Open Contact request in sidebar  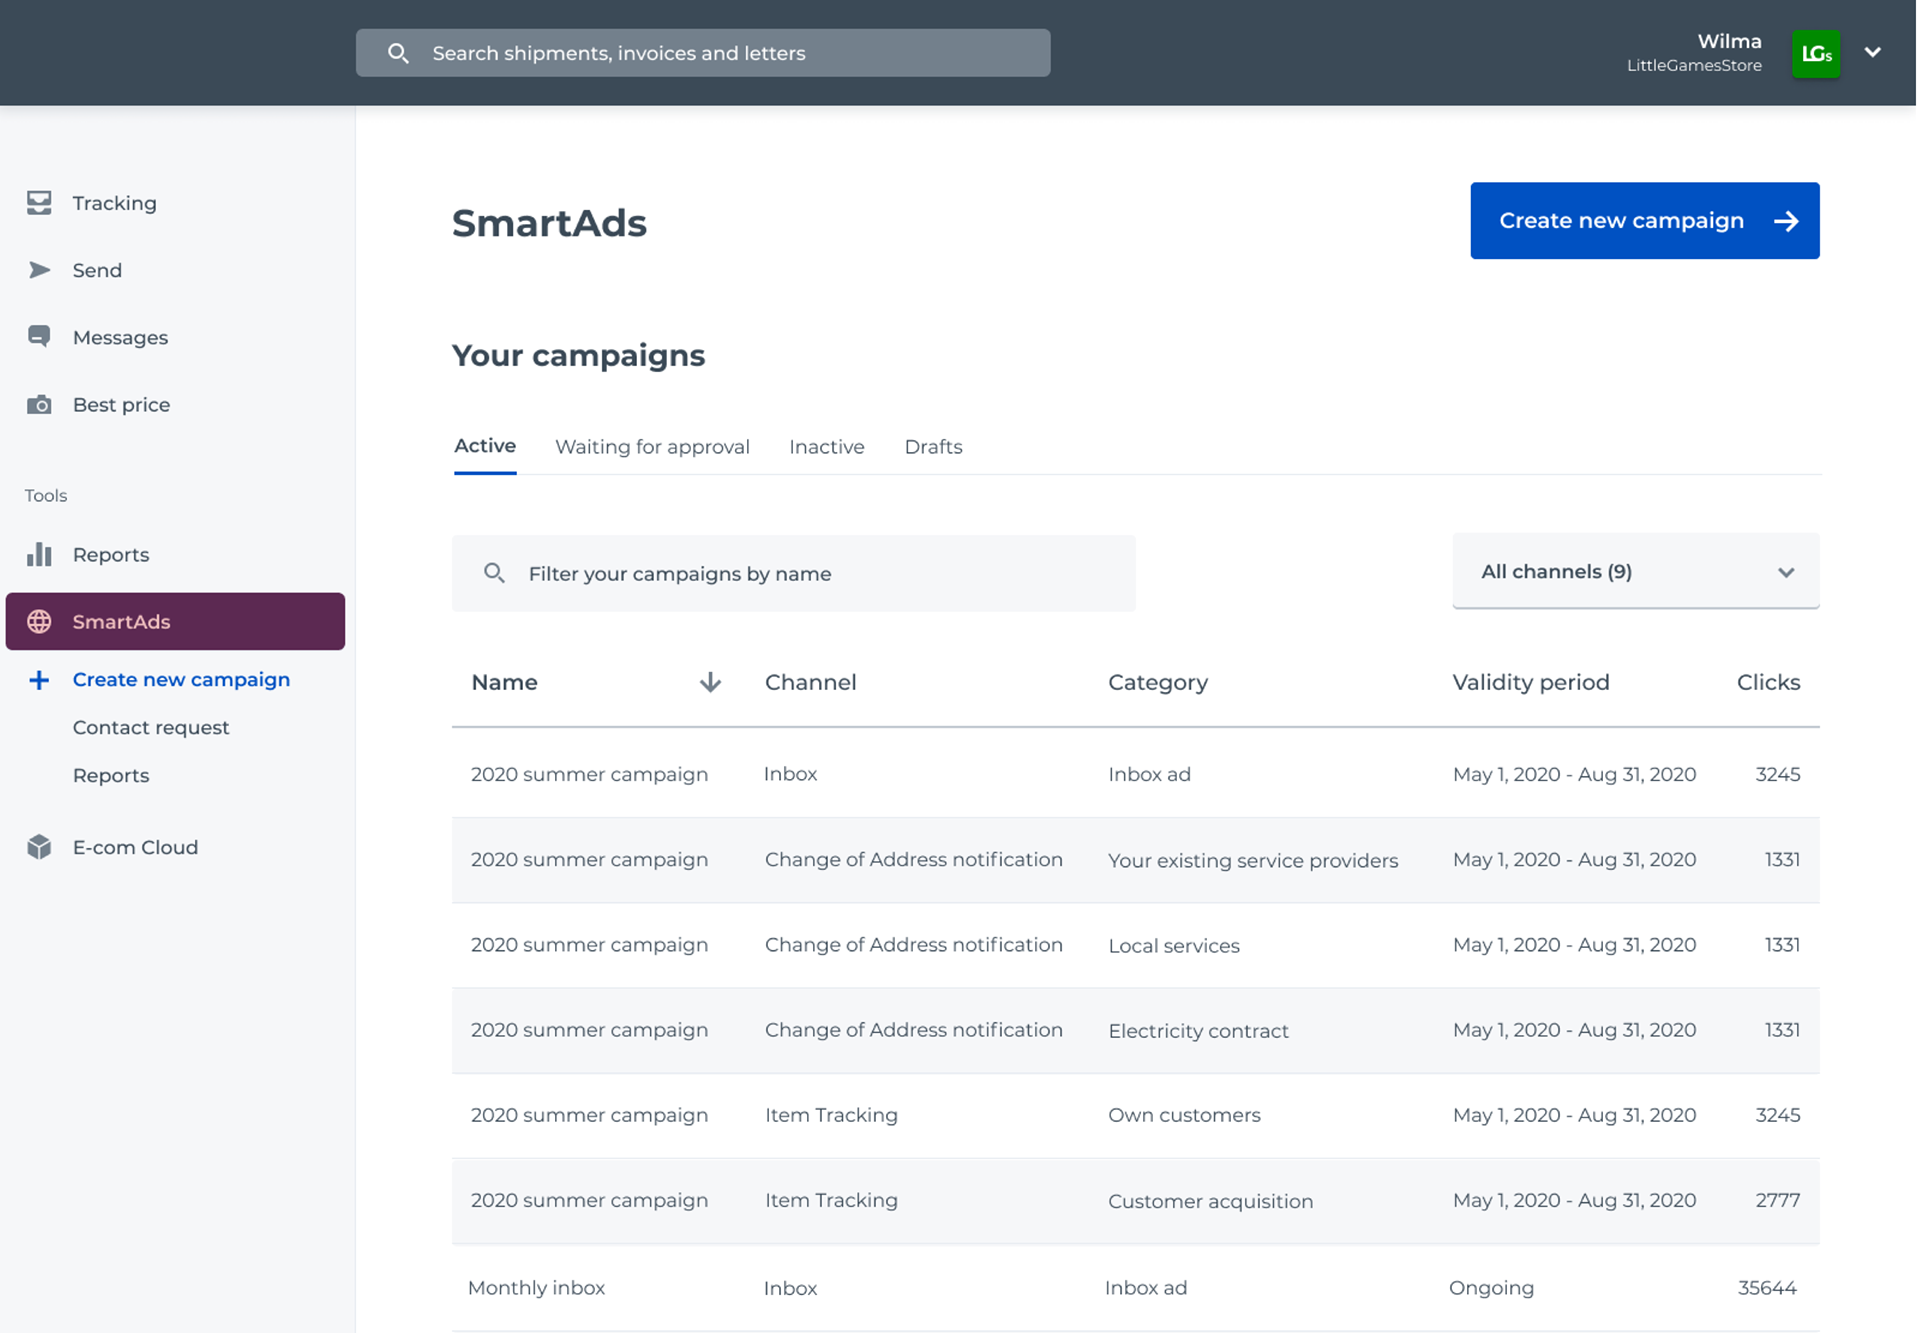(x=151, y=727)
